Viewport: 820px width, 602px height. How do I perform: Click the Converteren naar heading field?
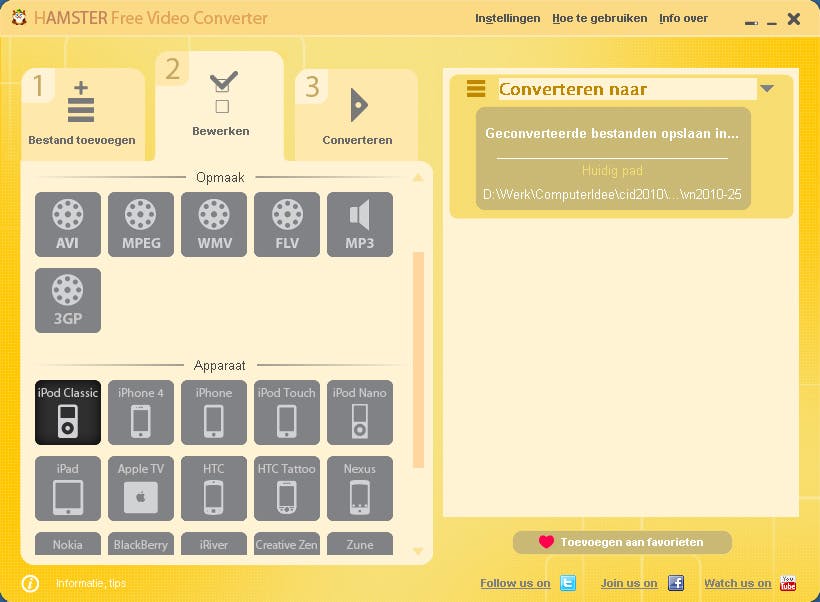(x=627, y=89)
